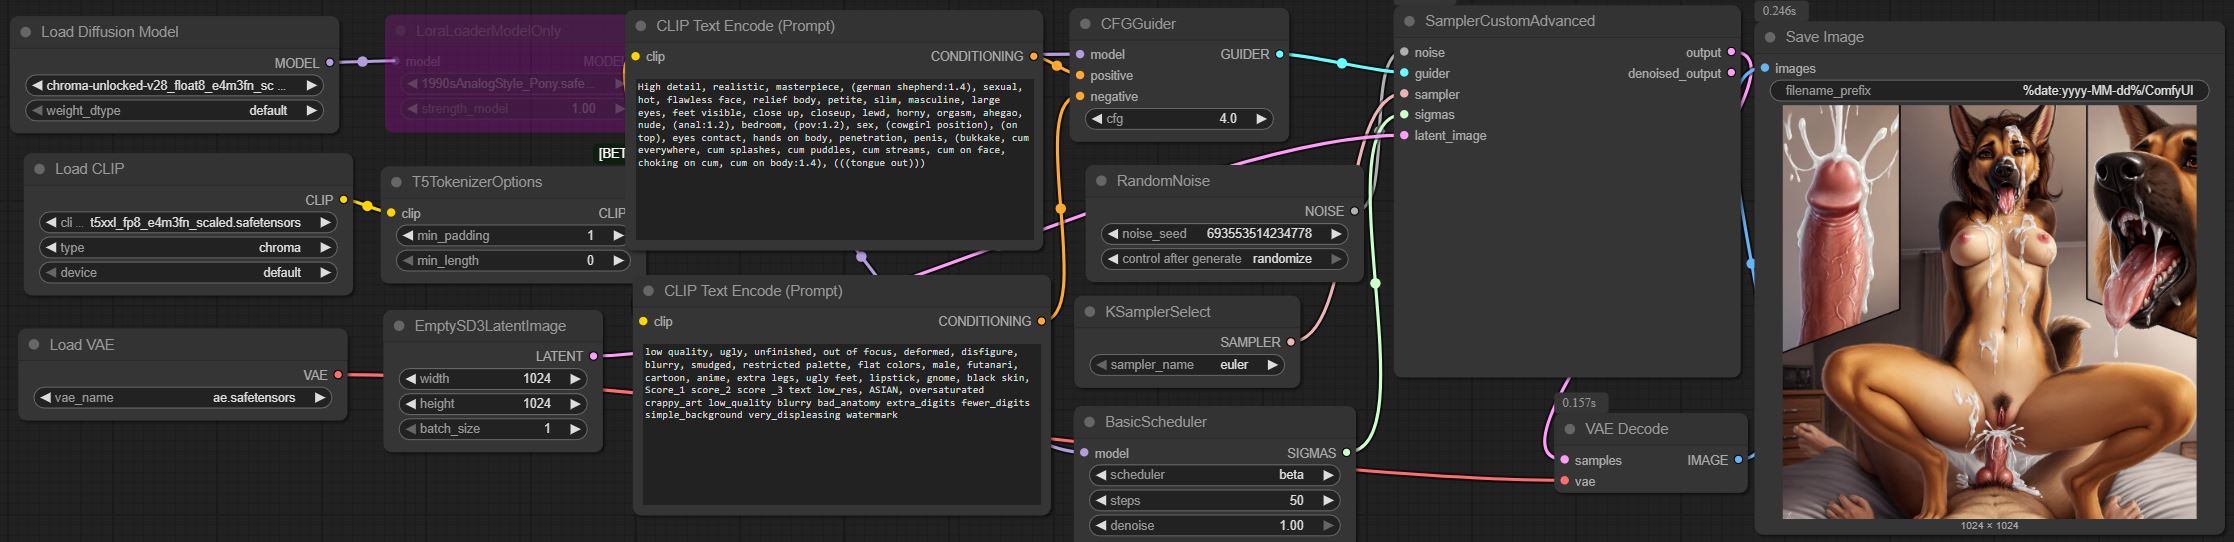This screenshot has height=542, width=2234.
Task: Click the SAMPLER output socket on KSamplerSelect
Action: click(x=1291, y=342)
